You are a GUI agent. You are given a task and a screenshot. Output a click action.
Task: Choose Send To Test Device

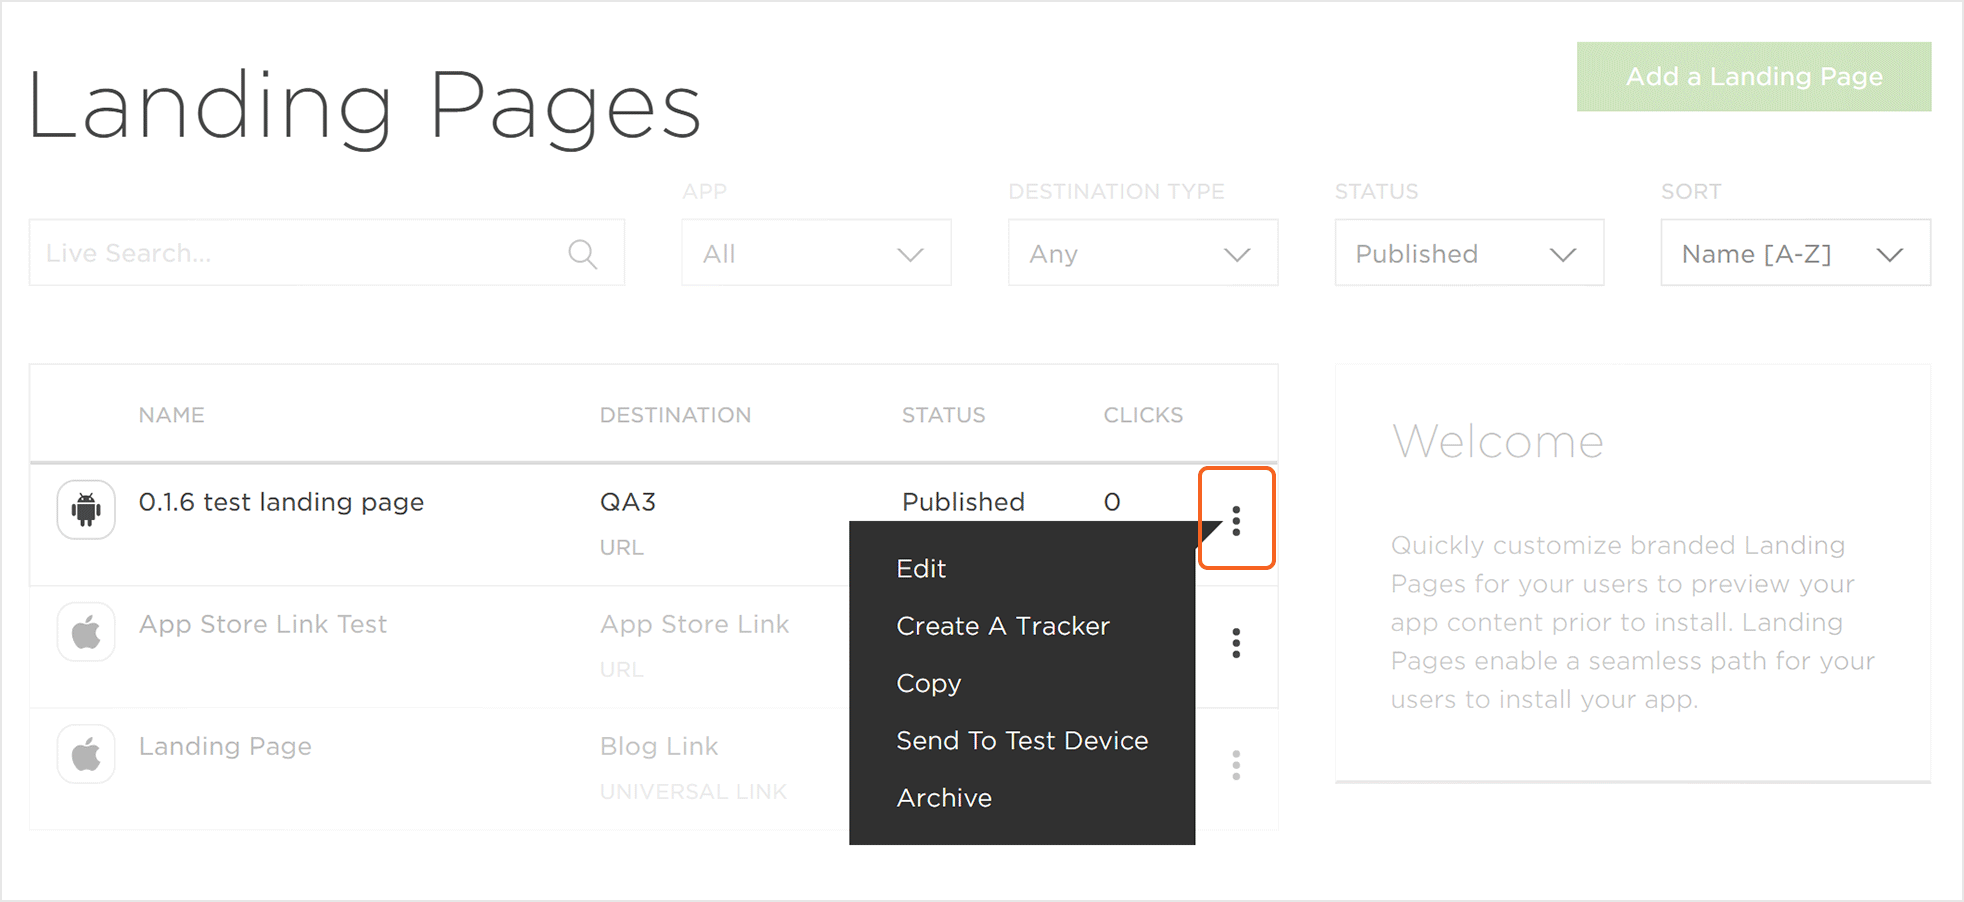tap(1022, 741)
